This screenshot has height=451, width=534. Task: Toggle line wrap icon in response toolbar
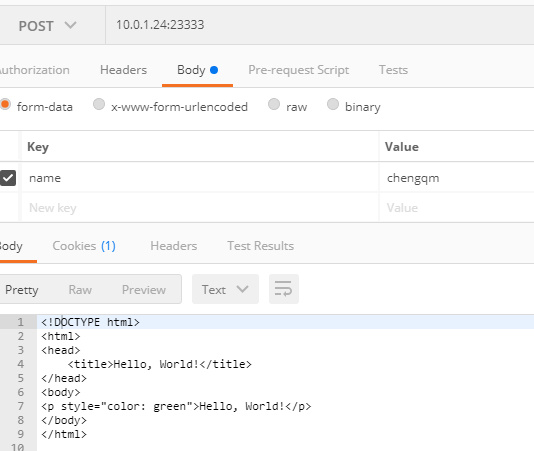coord(284,289)
